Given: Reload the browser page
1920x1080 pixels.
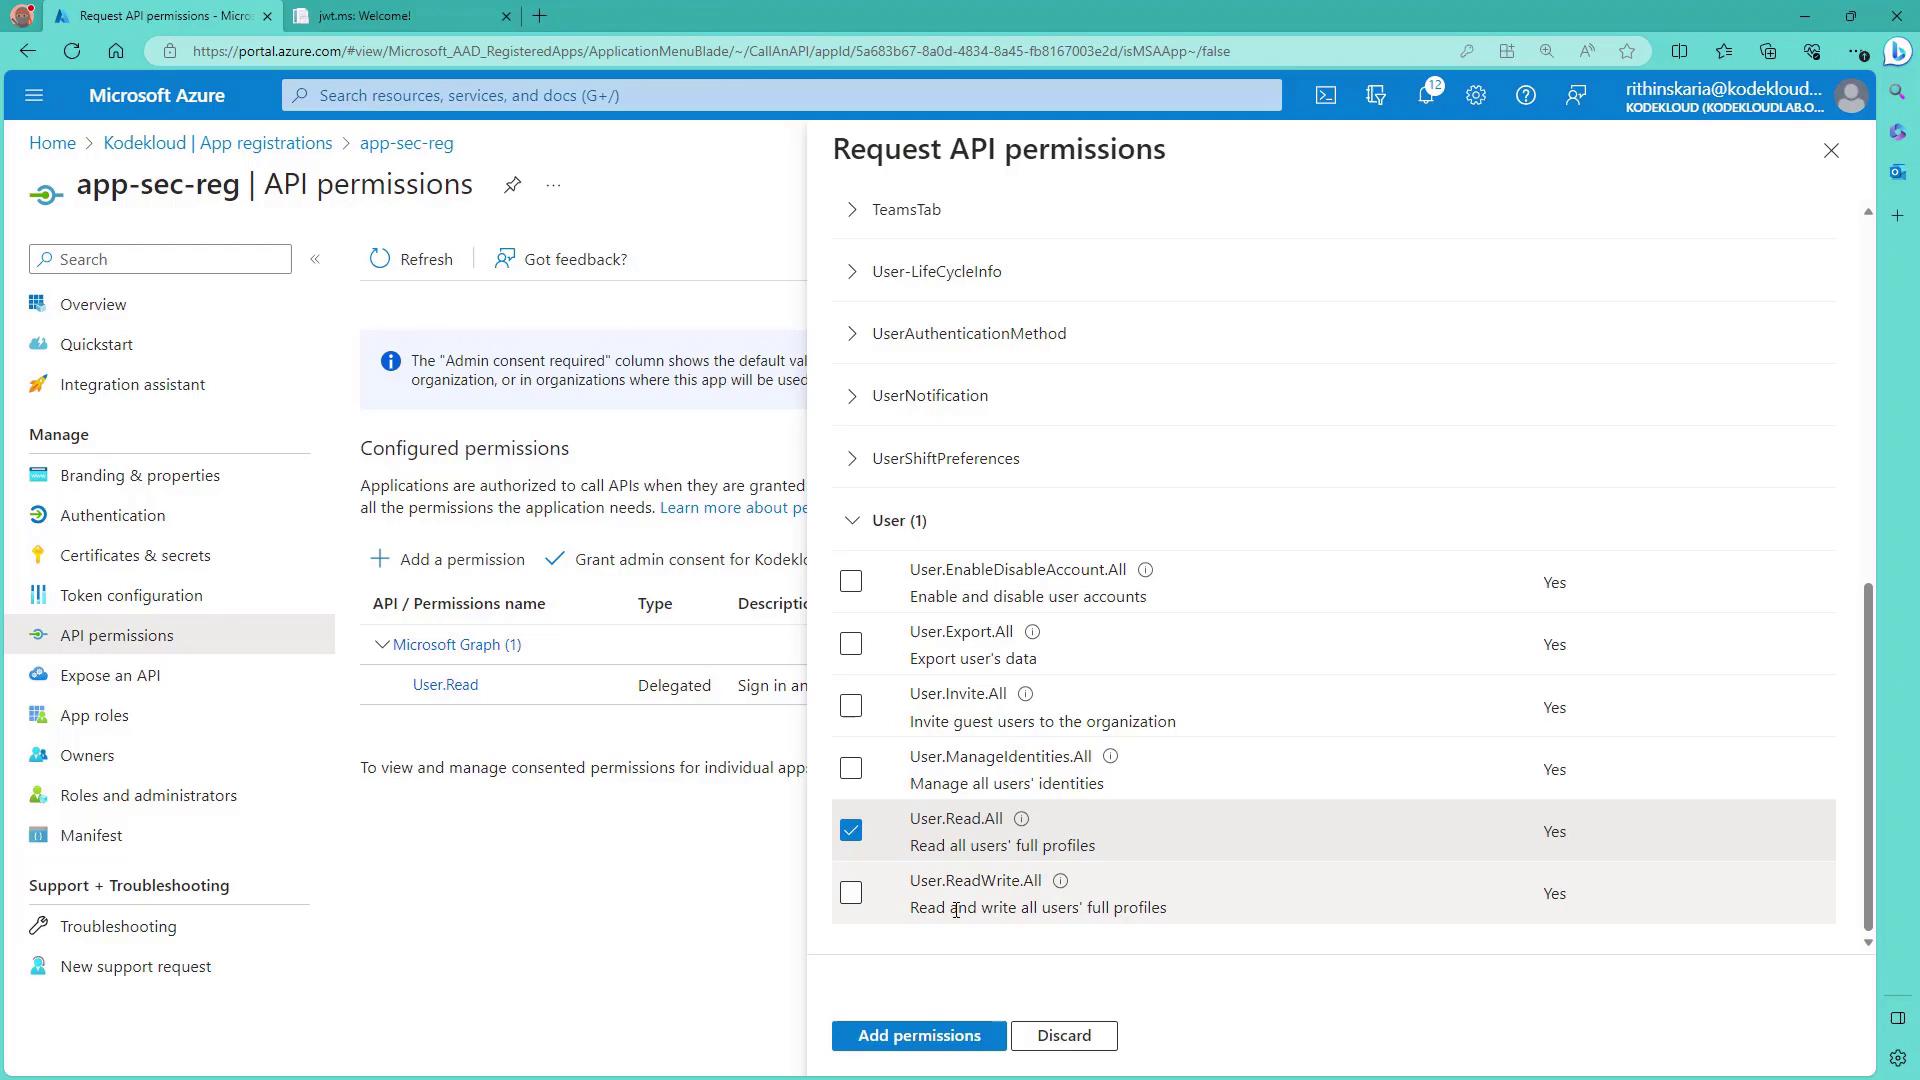Looking at the screenshot, I should click(72, 51).
